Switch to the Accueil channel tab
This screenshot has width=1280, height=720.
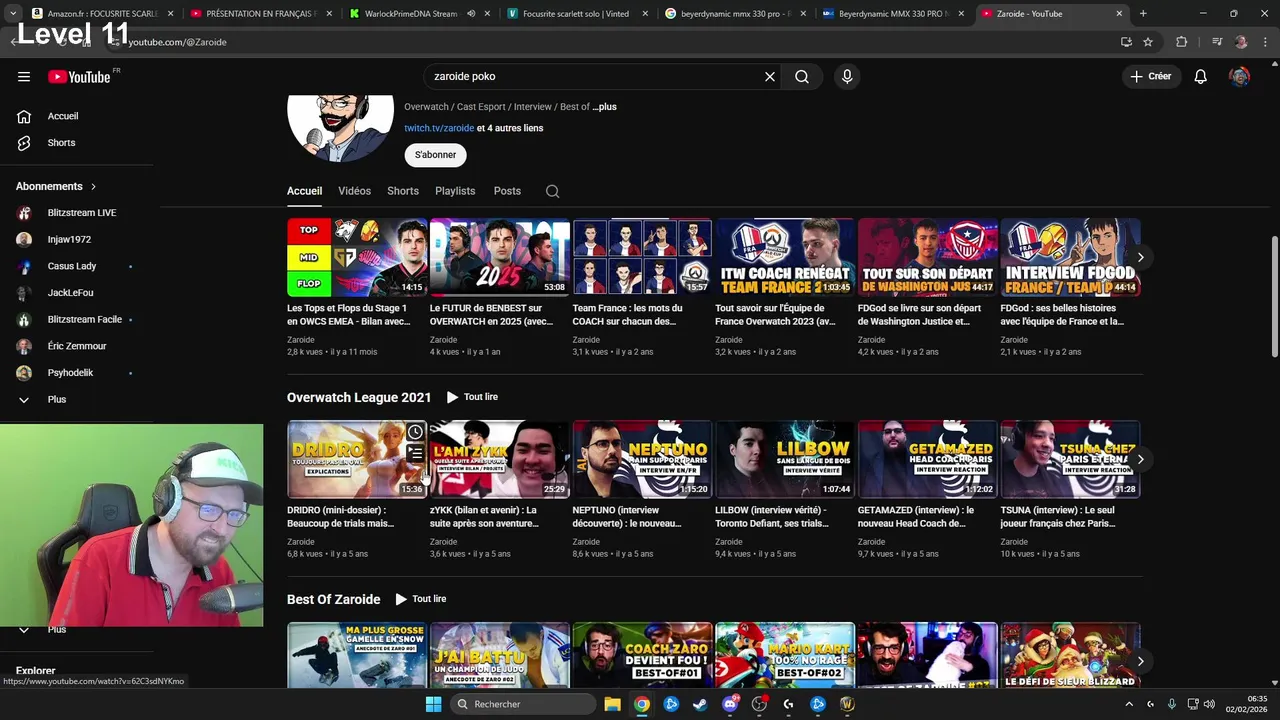click(x=304, y=191)
